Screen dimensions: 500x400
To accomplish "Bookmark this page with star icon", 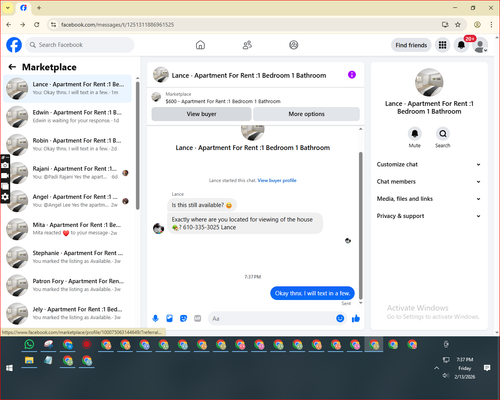I will 458,25.
